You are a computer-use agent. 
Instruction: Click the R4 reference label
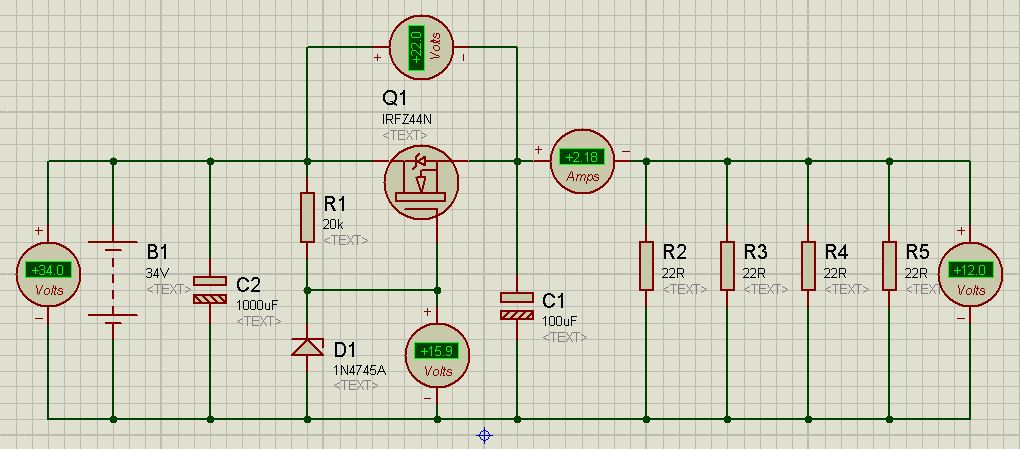click(x=837, y=252)
